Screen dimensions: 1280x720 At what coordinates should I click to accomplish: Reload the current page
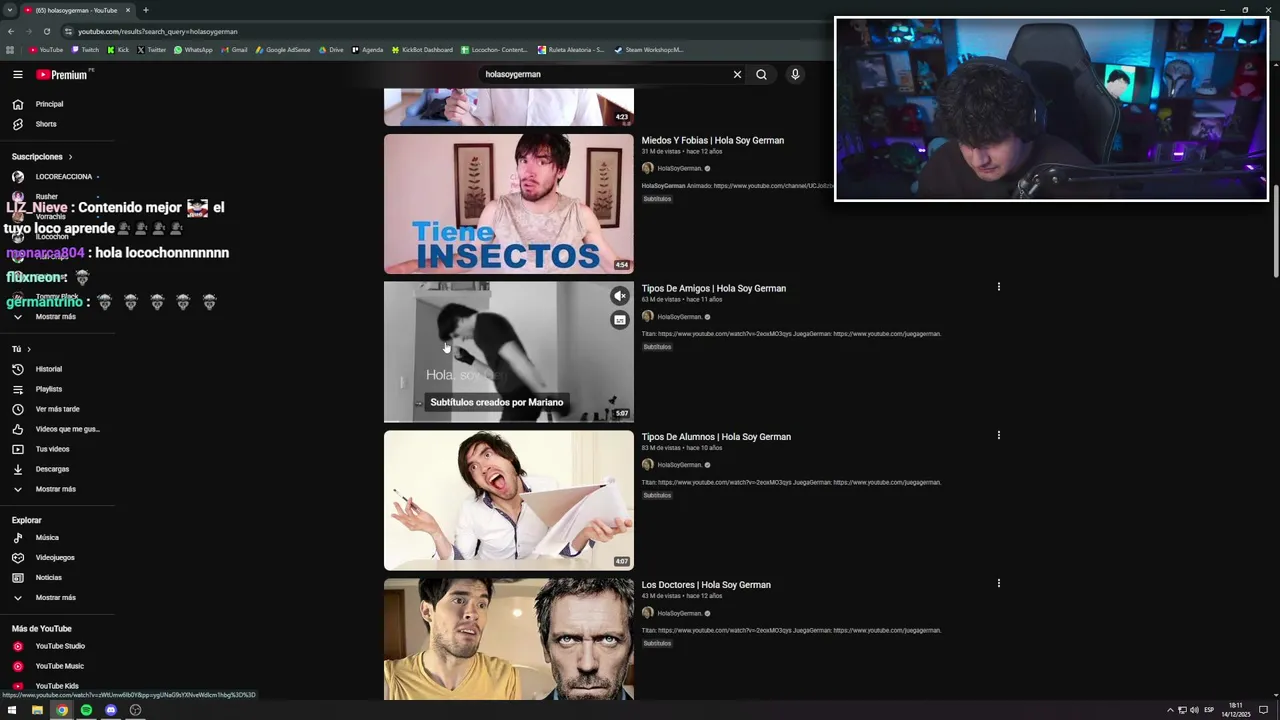pyautogui.click(x=46, y=31)
